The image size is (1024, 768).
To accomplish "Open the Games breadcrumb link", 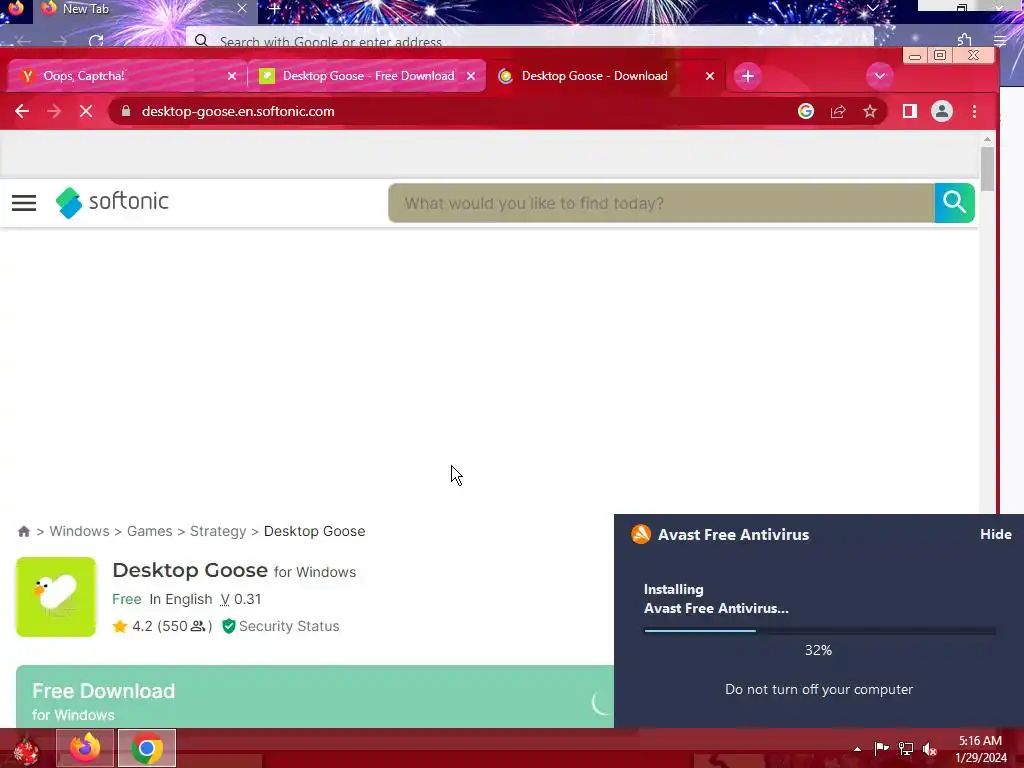I will 150,531.
